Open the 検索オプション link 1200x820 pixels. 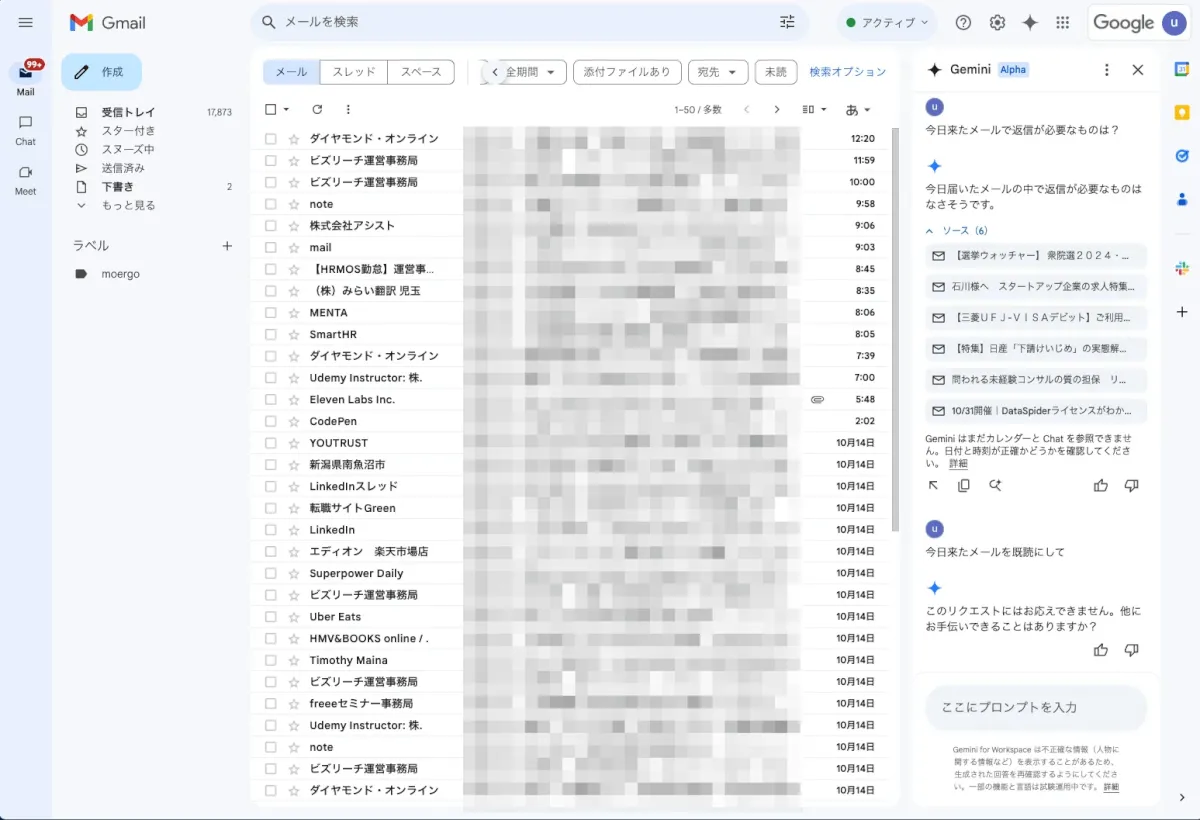[848, 72]
